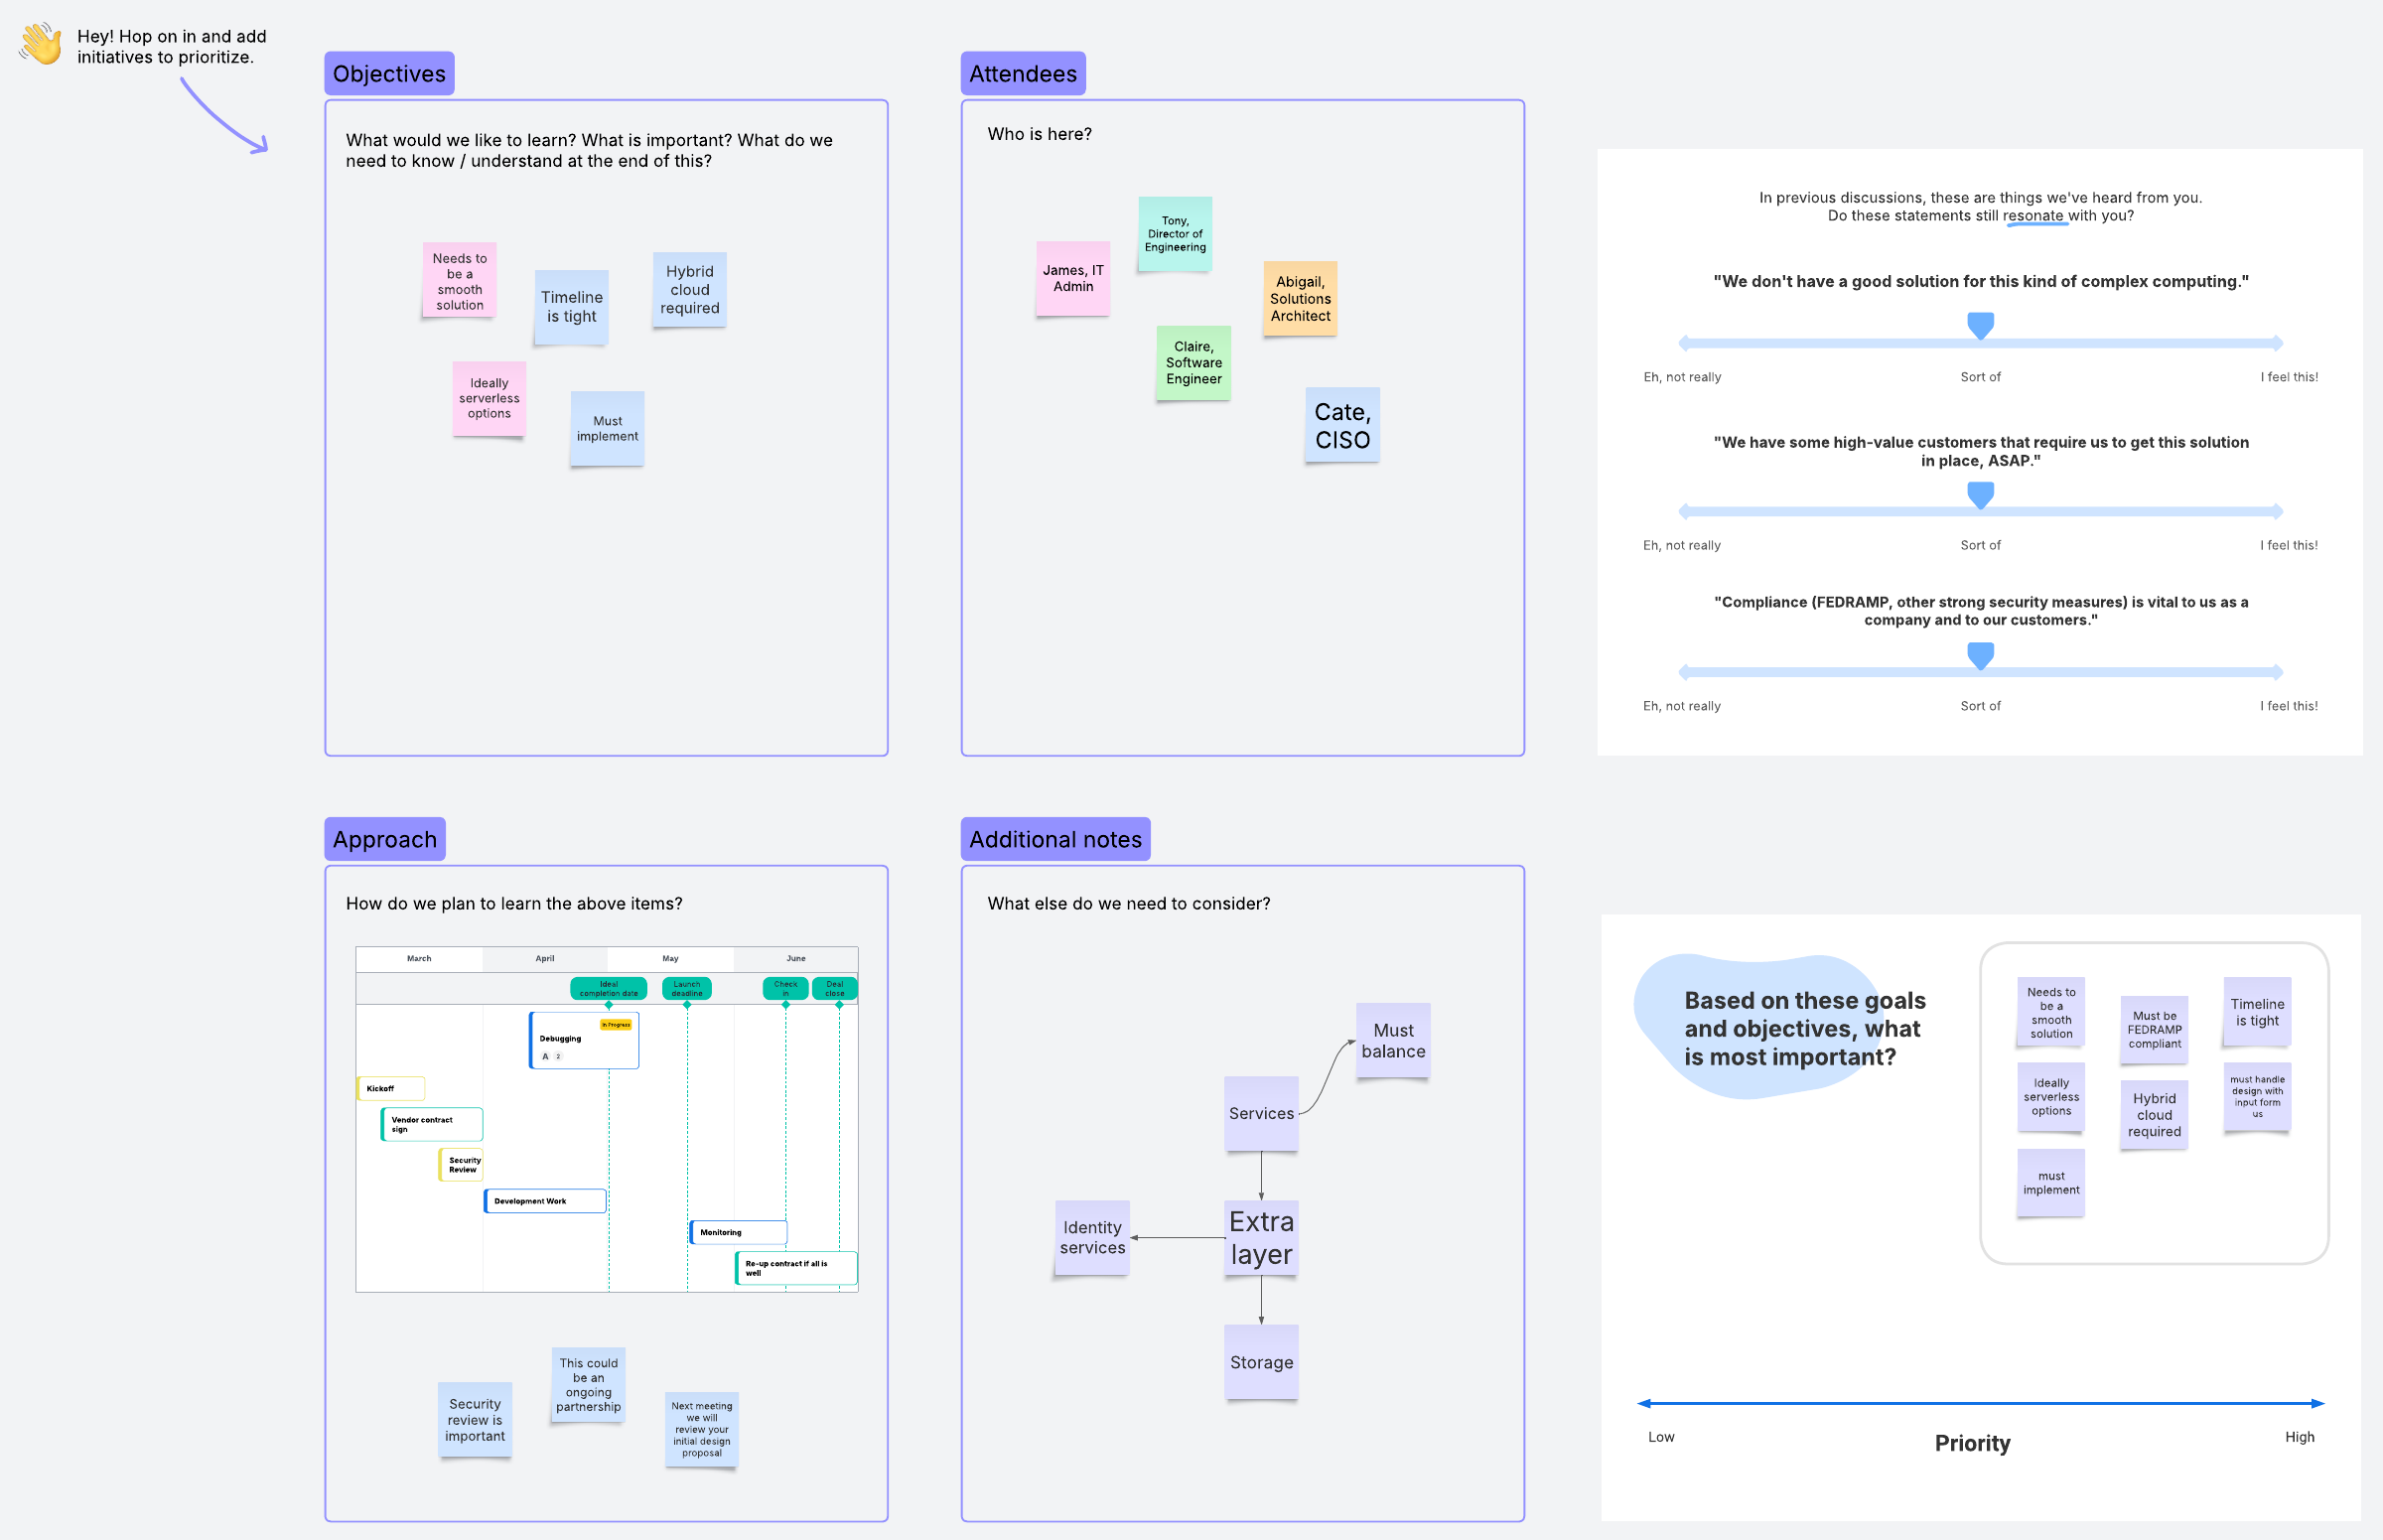Select 'Abigail, Solutions Architect' sticky note
Viewport: 2383px width, 1540px height.
click(1300, 299)
